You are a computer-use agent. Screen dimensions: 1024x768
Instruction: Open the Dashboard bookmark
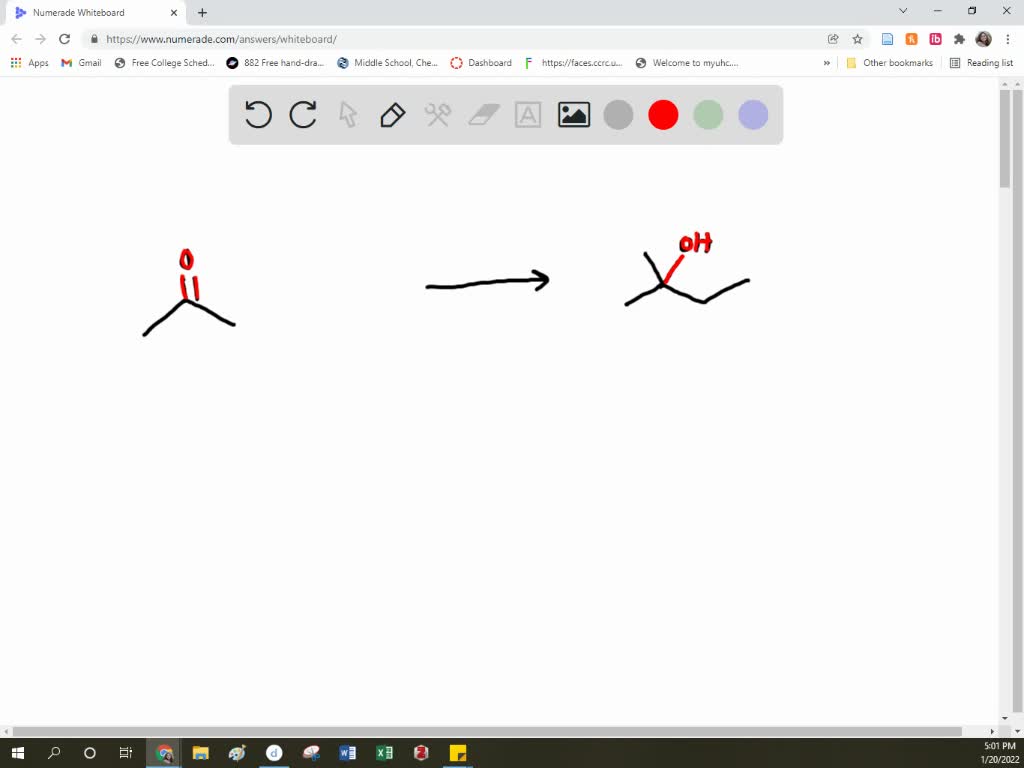481,62
